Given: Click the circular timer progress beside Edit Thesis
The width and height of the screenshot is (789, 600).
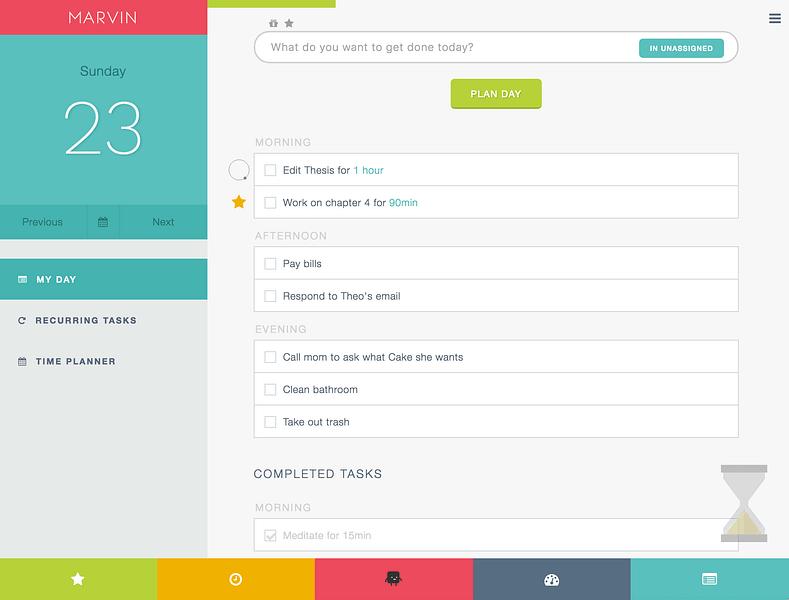Looking at the screenshot, I should pos(239,170).
